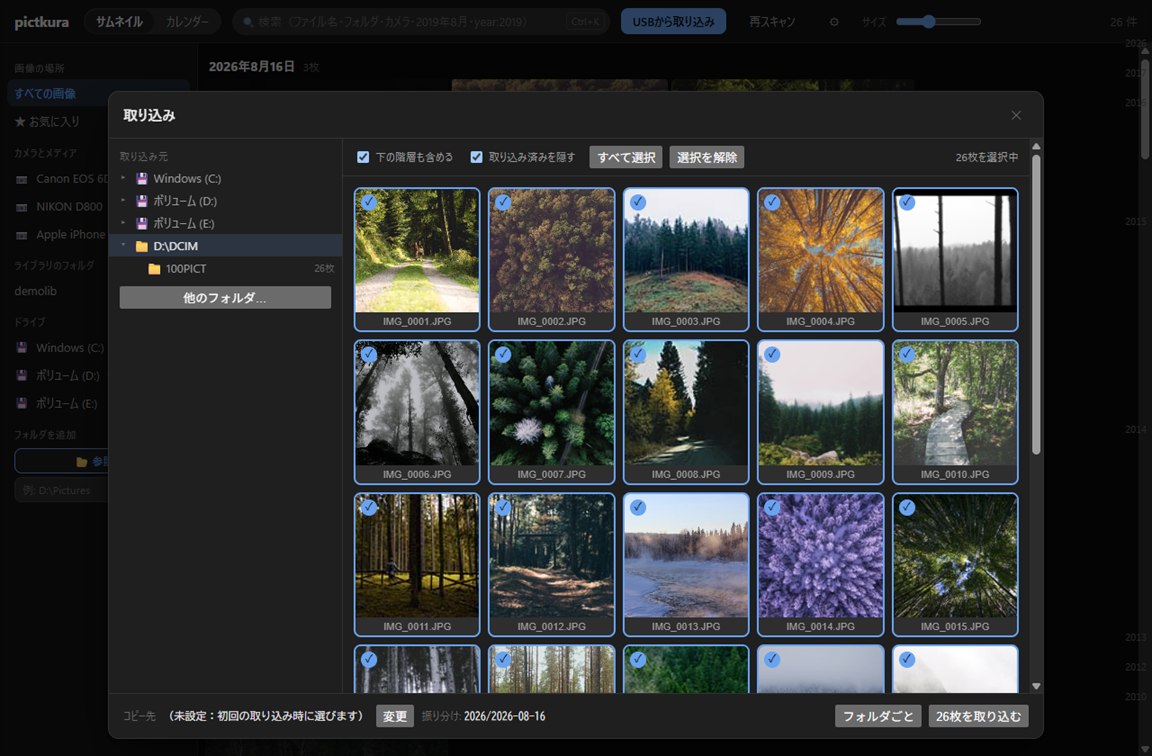
Task: Click sidebar ボリューム (D:) drive icon under ドライブ
Action: [22, 375]
